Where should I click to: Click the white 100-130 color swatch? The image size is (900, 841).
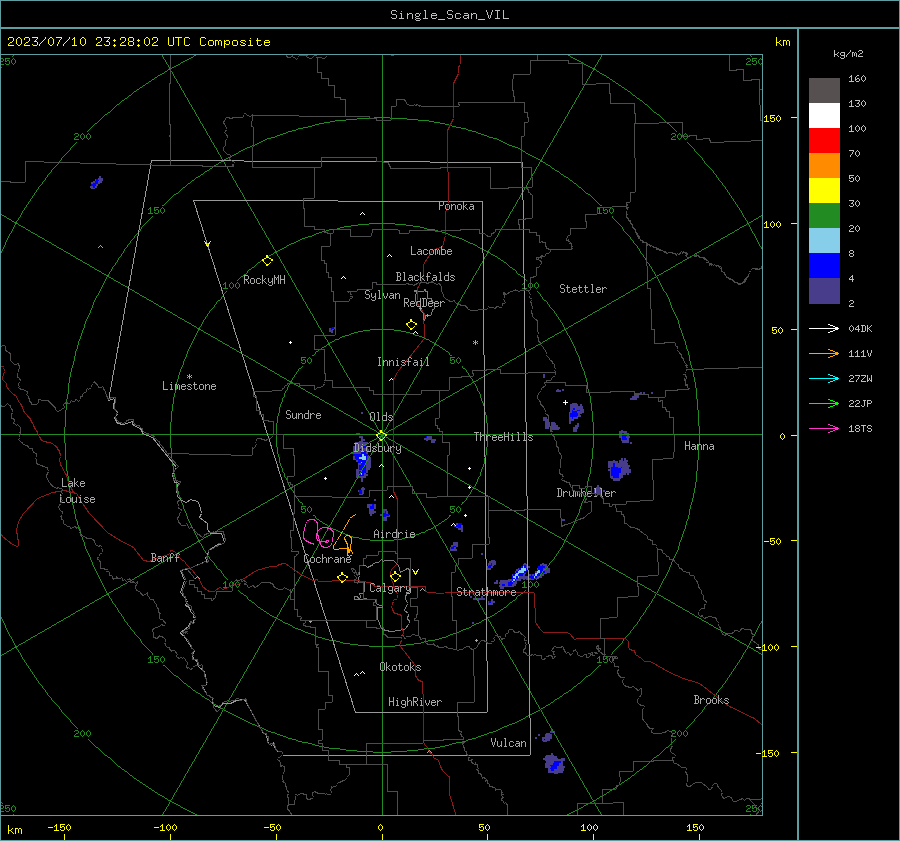824,116
